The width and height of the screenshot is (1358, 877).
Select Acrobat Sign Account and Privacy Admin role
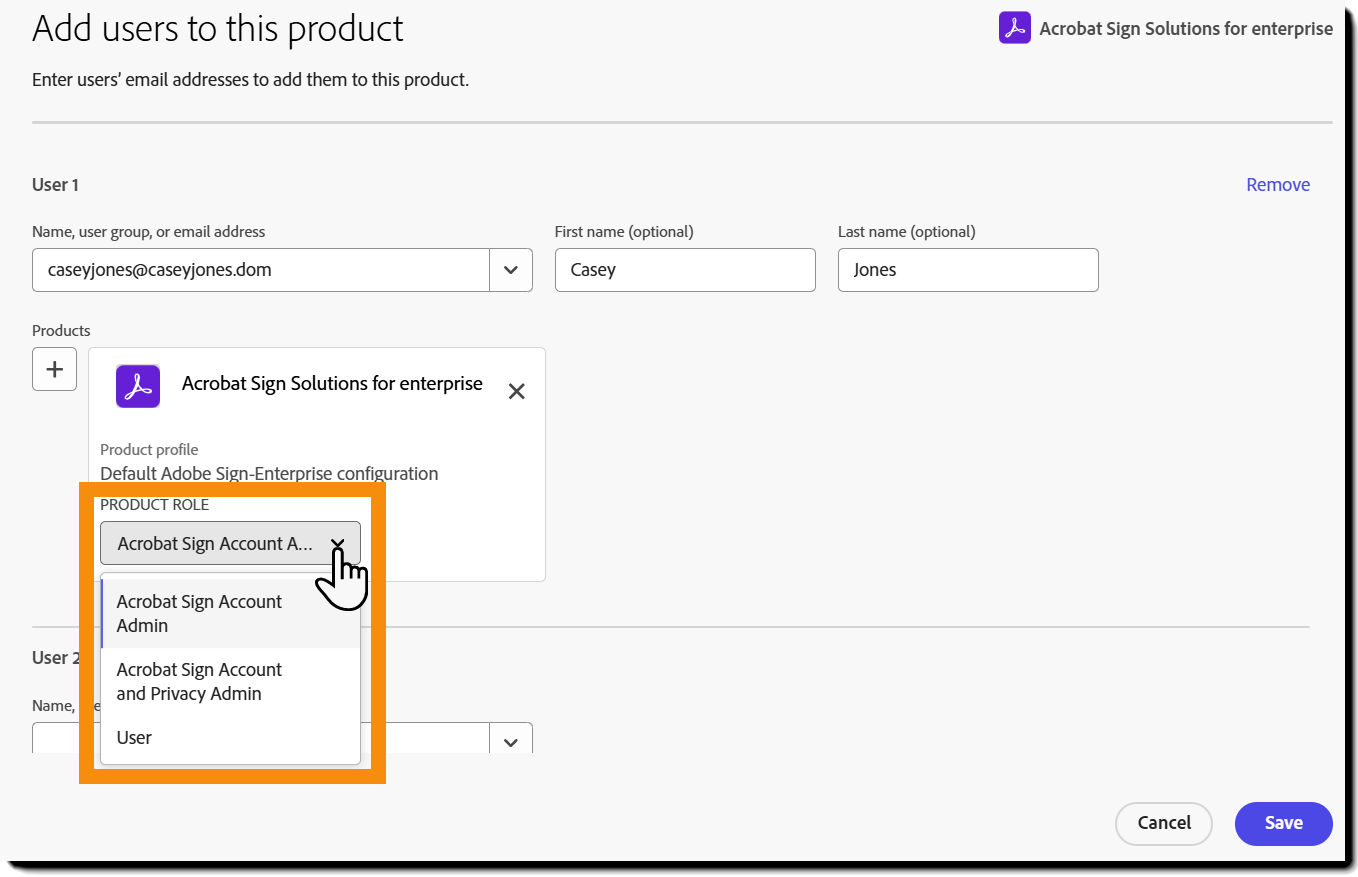(x=199, y=681)
